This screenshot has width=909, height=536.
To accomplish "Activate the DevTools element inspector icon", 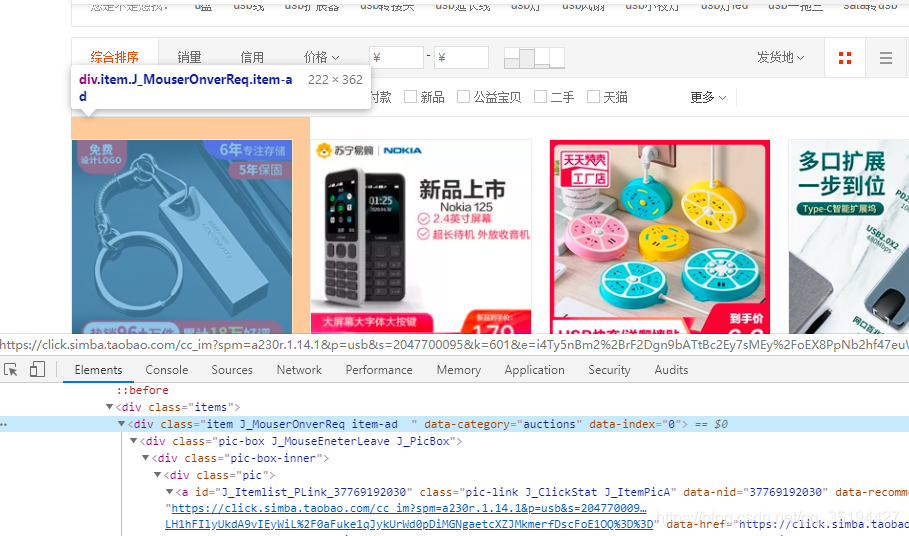I will [x=10, y=369].
